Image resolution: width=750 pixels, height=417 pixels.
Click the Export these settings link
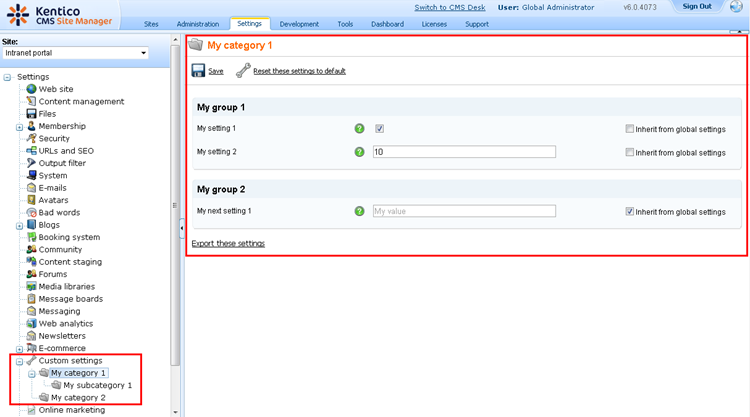click(x=228, y=243)
